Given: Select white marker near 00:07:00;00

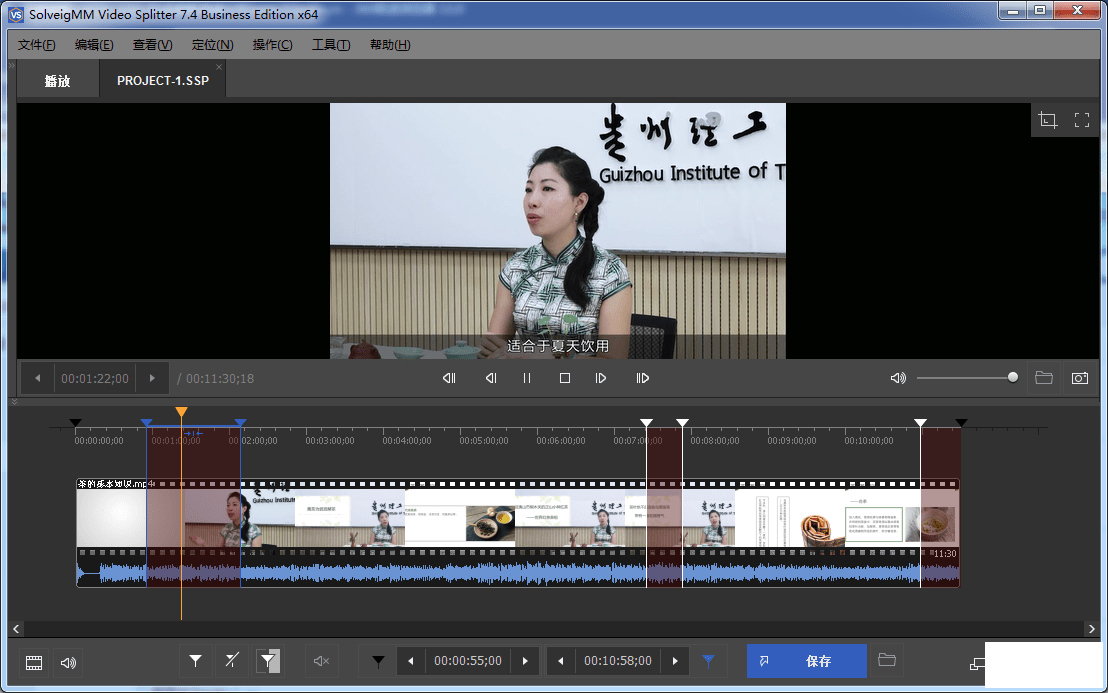Looking at the screenshot, I should point(647,422).
